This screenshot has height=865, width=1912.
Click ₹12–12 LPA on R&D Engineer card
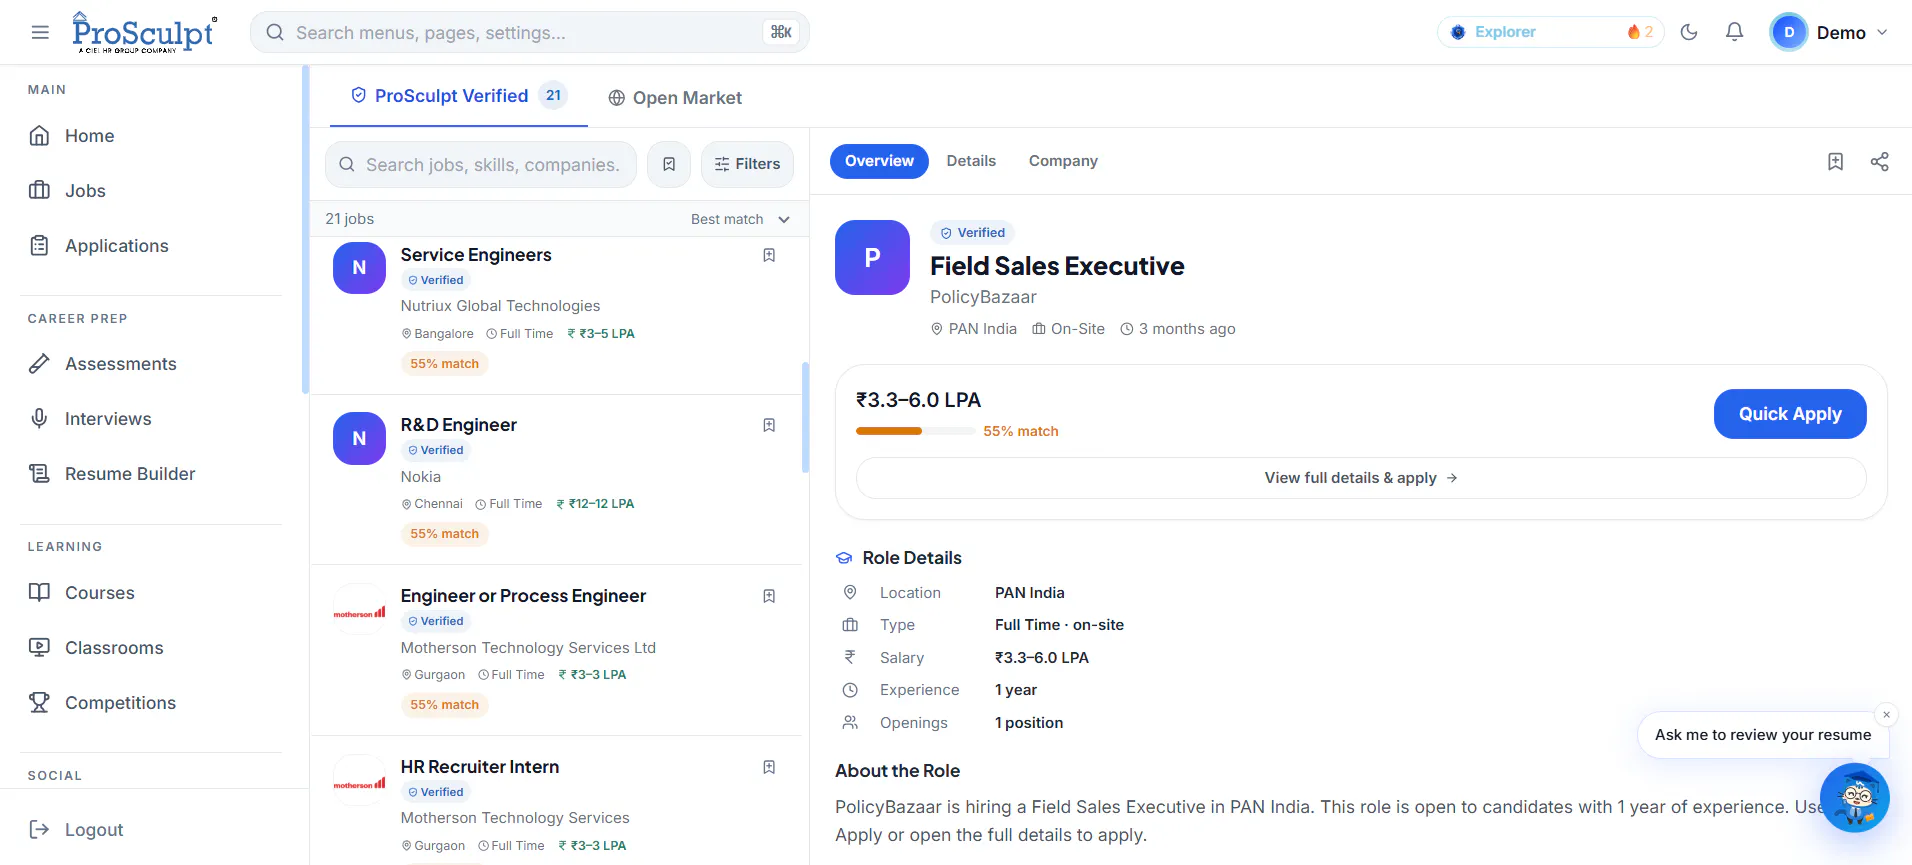tap(595, 504)
